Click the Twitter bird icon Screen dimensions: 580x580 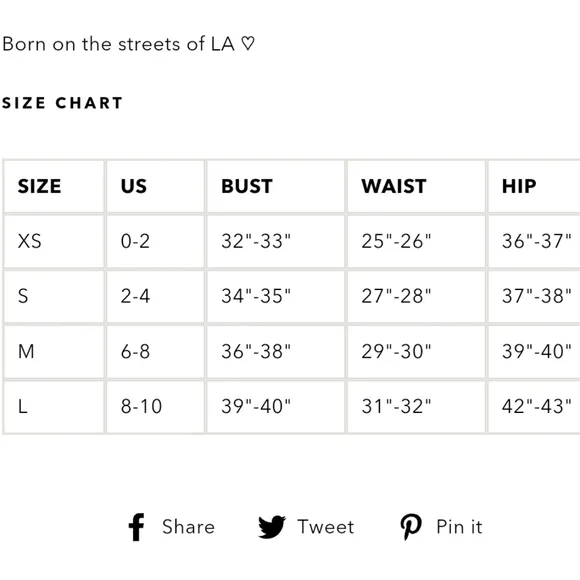pos(272,527)
